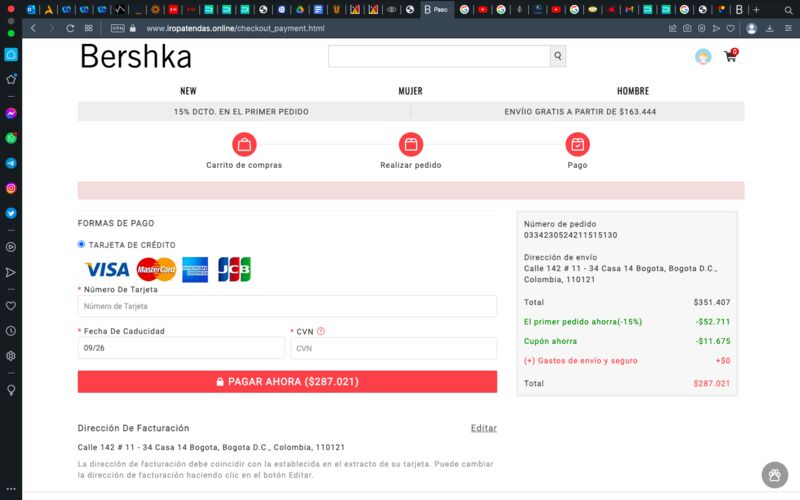This screenshot has width=800, height=500.
Task: Open WhatsApp in the sidebar
Action: point(11,138)
